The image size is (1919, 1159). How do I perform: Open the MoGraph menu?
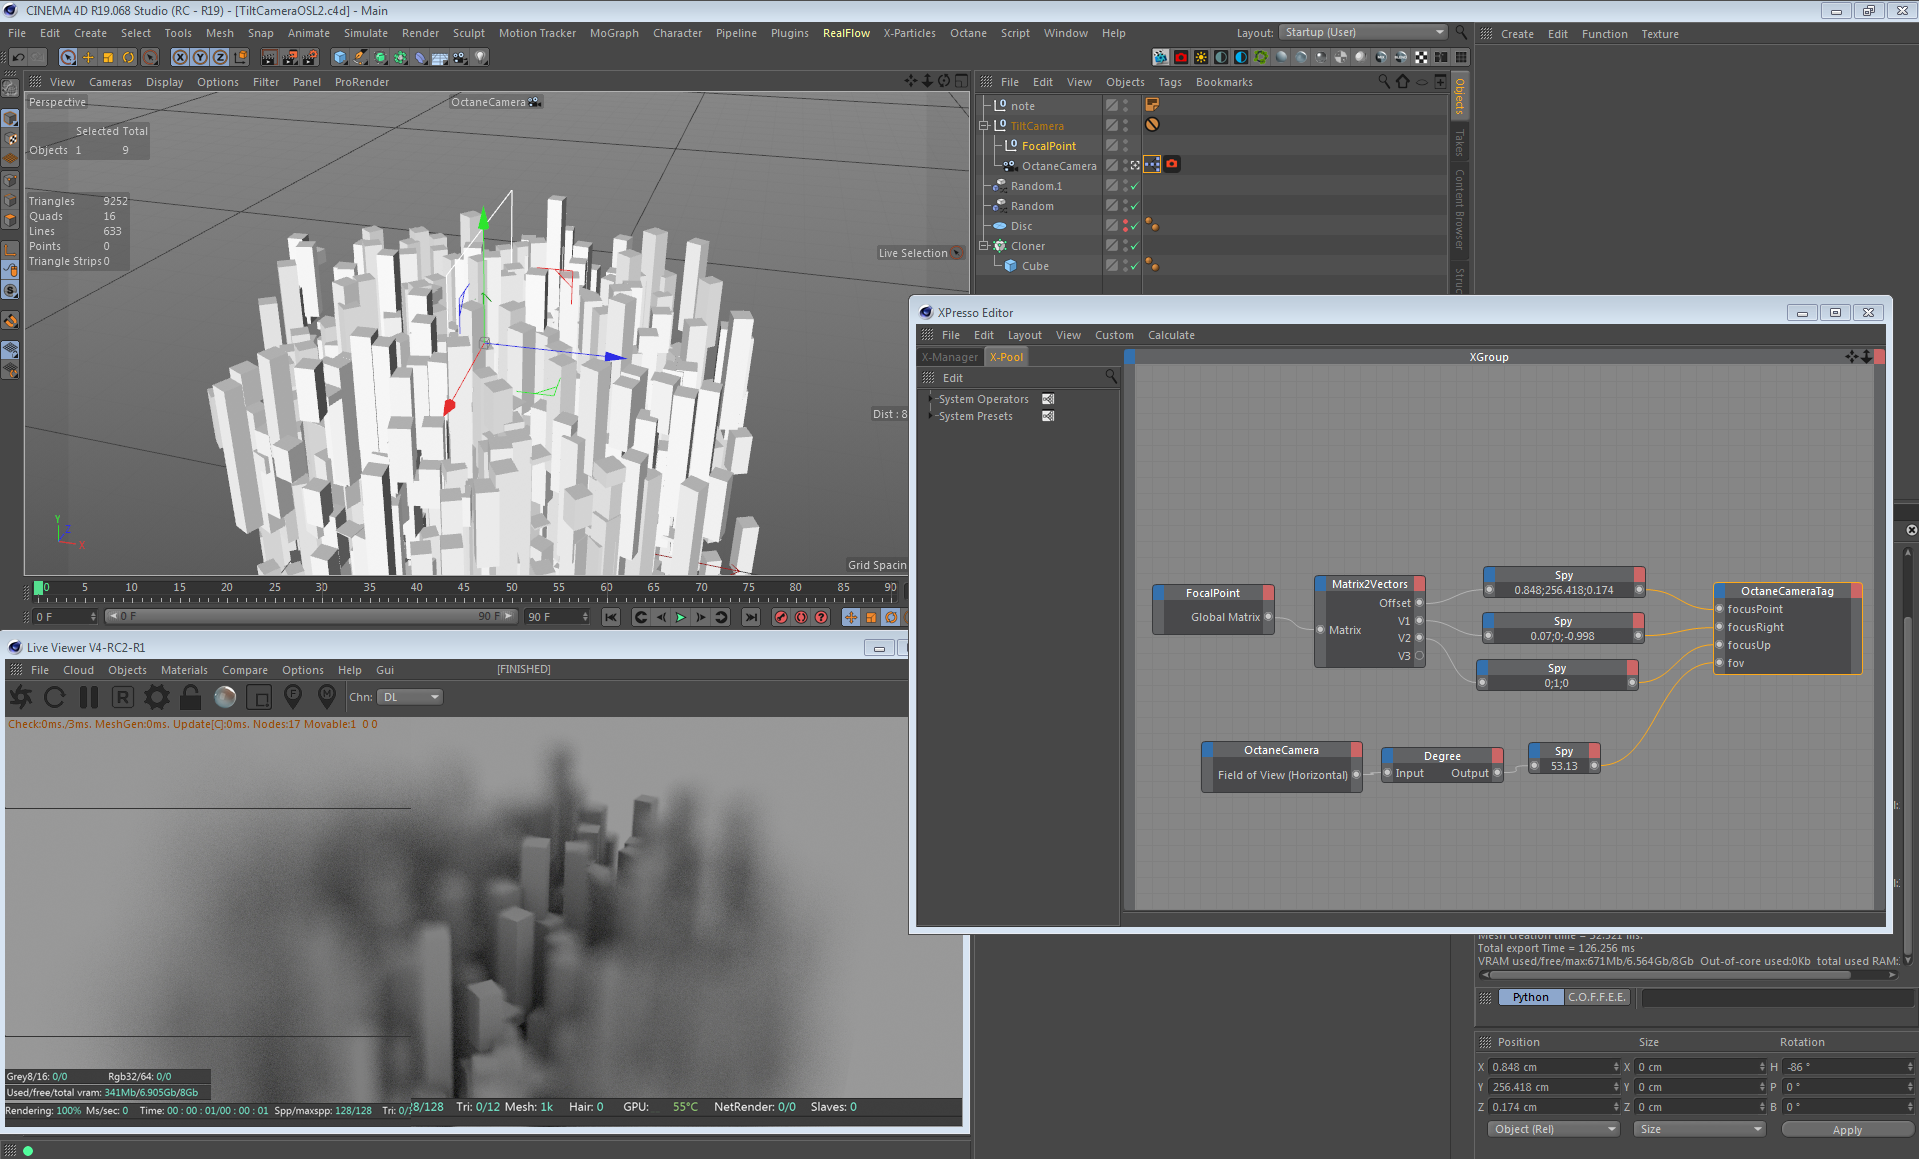614,33
